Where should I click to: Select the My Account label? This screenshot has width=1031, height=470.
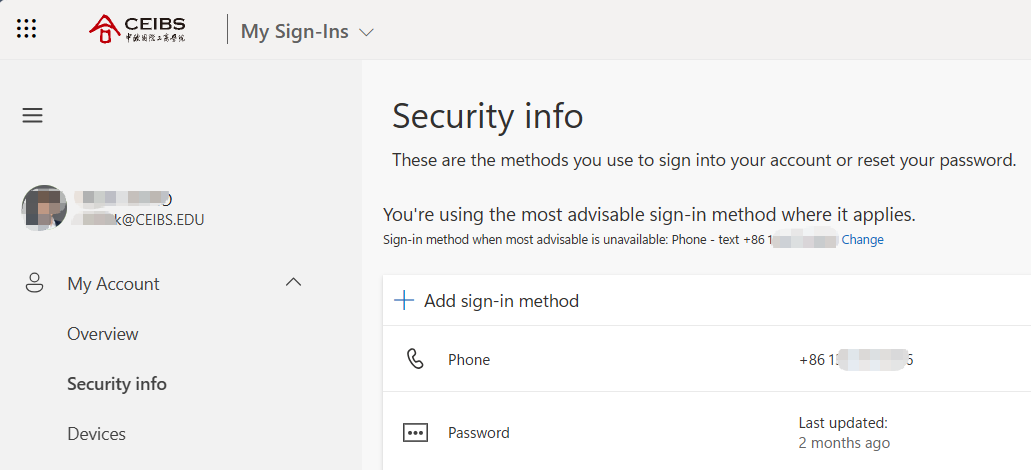pyautogui.click(x=113, y=284)
